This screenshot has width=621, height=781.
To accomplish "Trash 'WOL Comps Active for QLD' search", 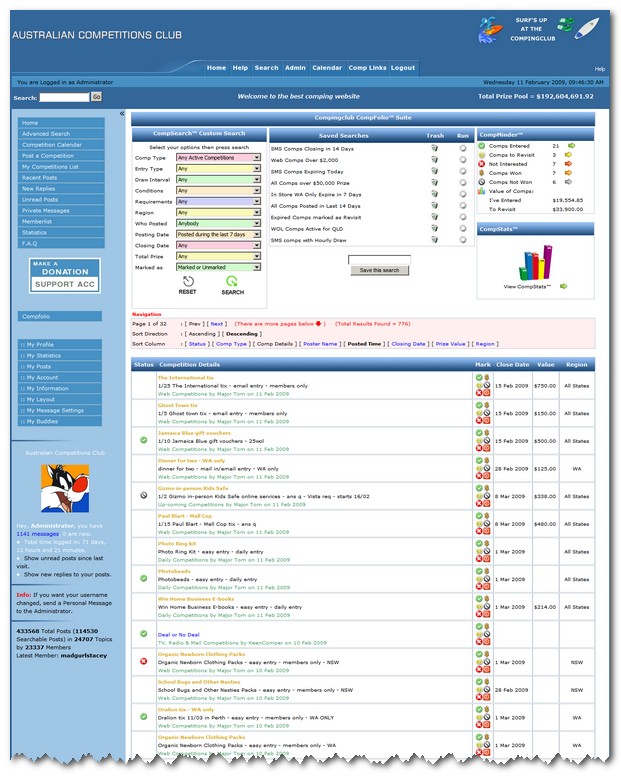I will click(x=435, y=228).
